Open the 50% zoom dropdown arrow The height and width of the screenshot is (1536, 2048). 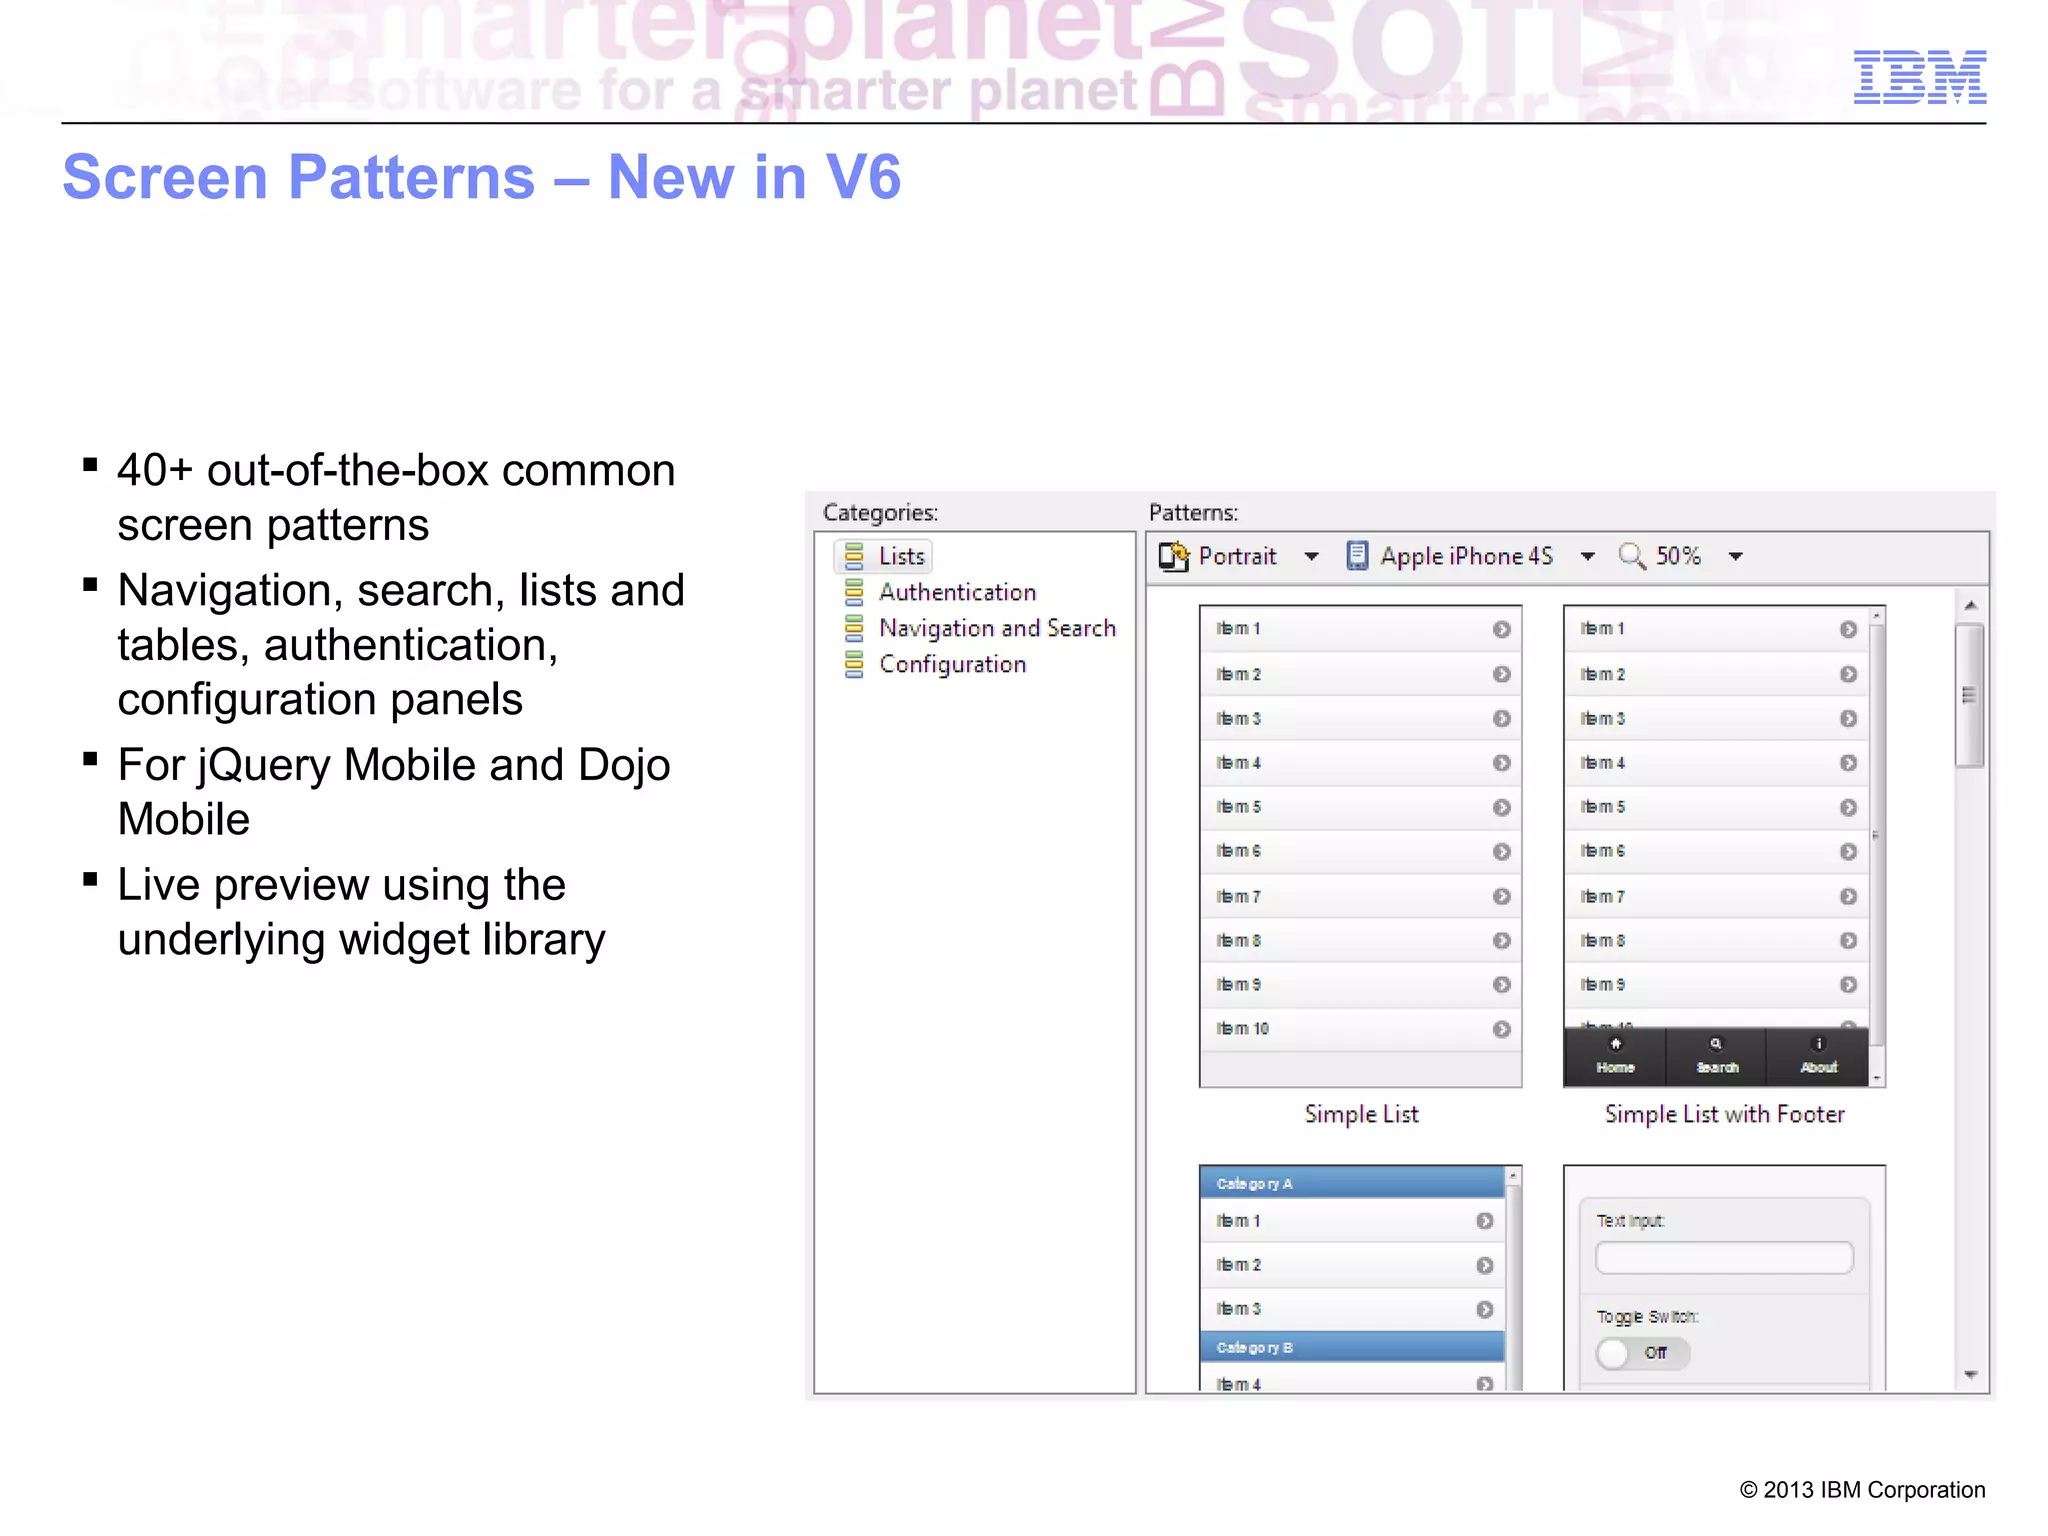pos(1736,556)
